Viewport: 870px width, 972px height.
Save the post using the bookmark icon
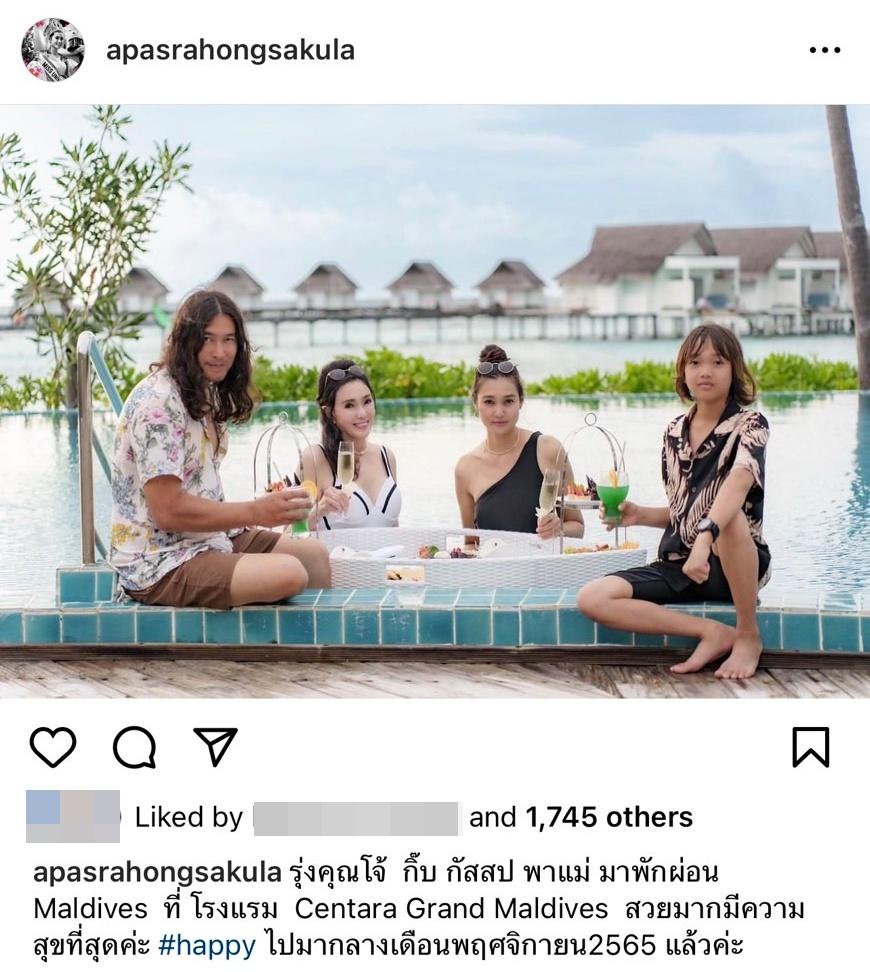810,747
